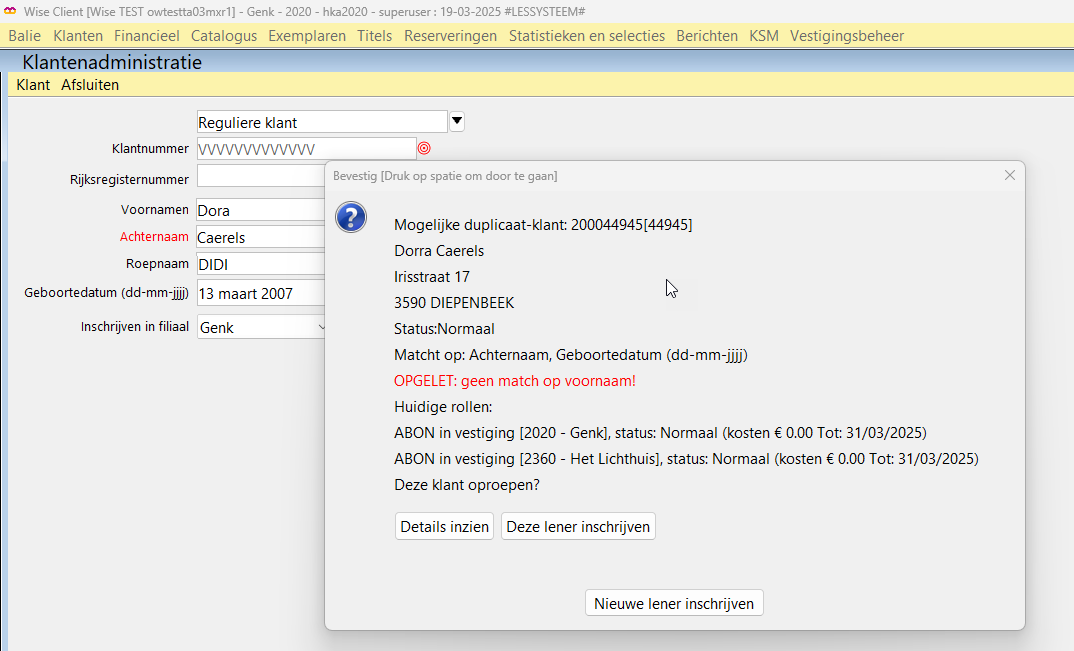Click the red target icon beside Klantnummer

[424, 148]
